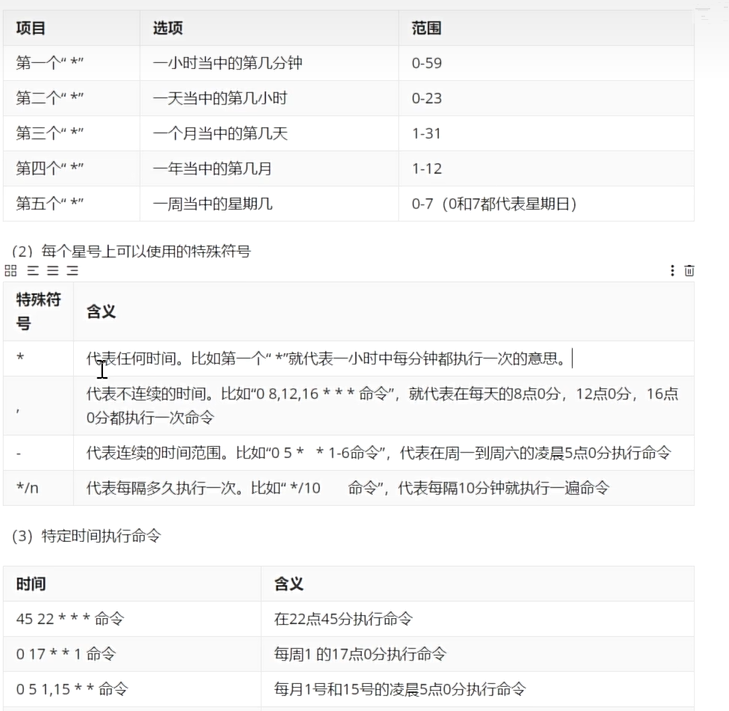Image resolution: width=729 pixels, height=711 pixels.
Task: Click the cell "一个月当中的第几天"
Action: (x=269, y=133)
